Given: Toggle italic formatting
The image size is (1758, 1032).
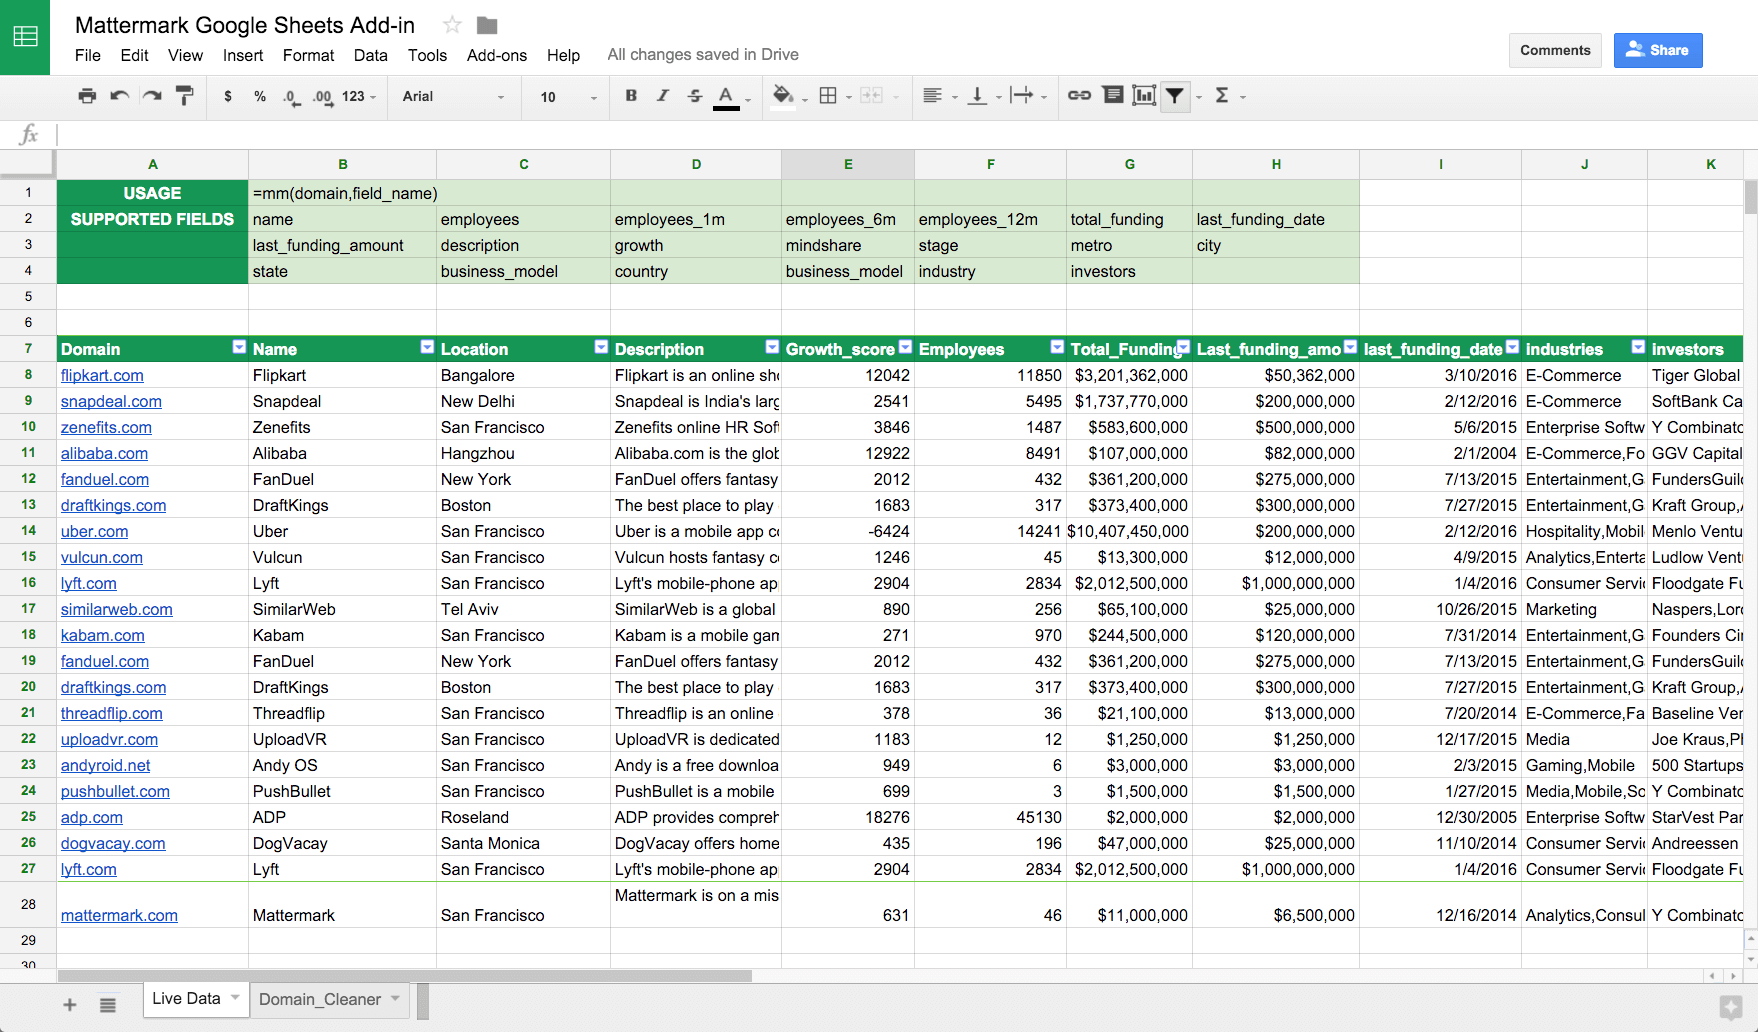Looking at the screenshot, I should [x=662, y=96].
